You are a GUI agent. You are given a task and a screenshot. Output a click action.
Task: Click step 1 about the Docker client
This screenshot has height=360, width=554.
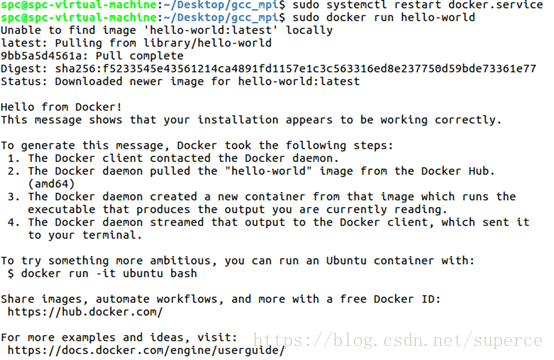pos(173,158)
